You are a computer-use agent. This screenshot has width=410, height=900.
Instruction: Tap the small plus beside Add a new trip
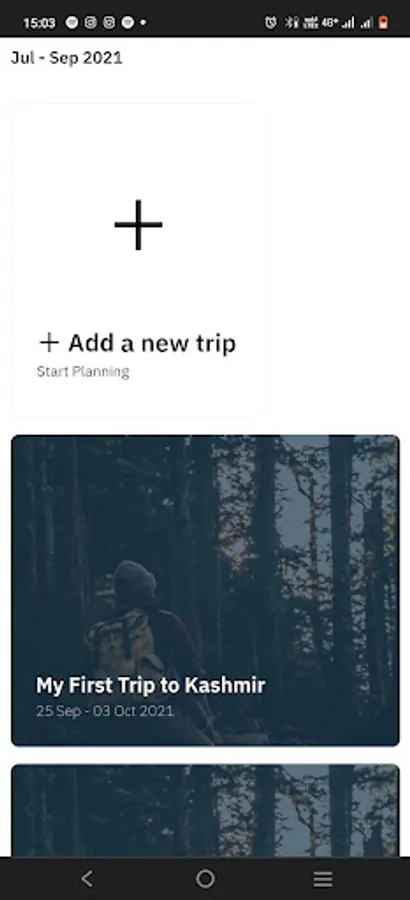[x=49, y=343]
